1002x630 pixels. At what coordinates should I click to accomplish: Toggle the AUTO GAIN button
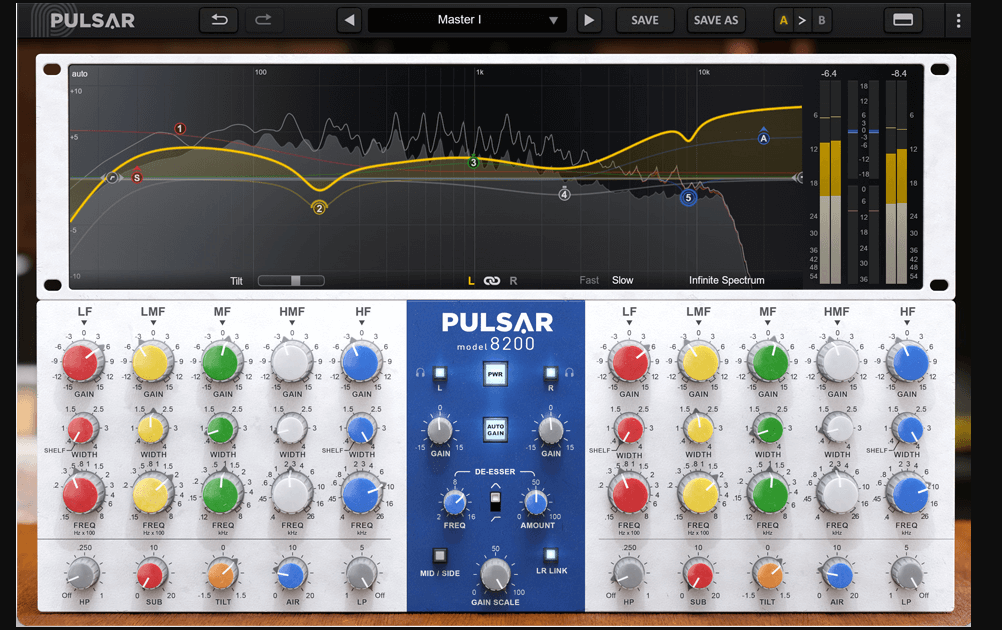click(495, 429)
